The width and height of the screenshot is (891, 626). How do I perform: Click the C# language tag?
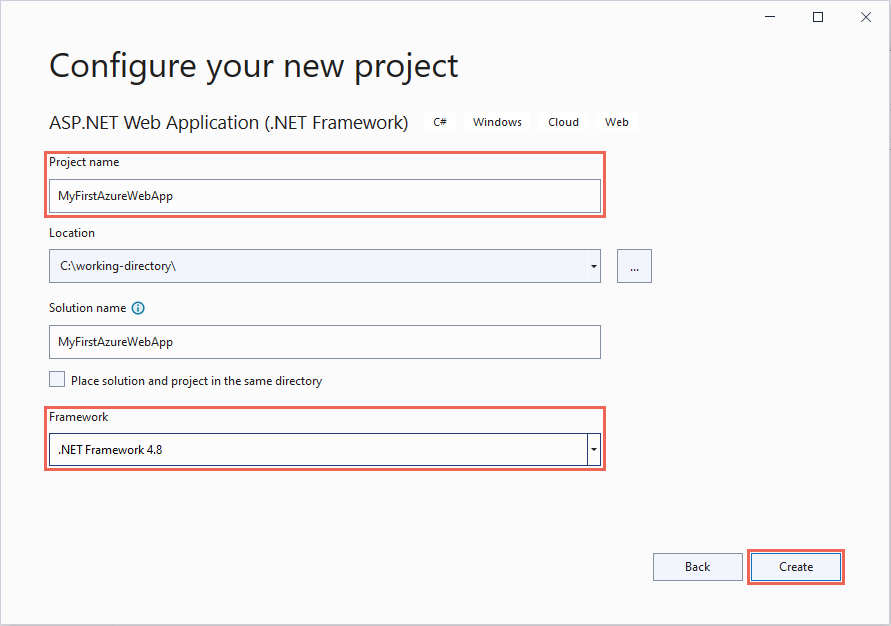point(440,122)
